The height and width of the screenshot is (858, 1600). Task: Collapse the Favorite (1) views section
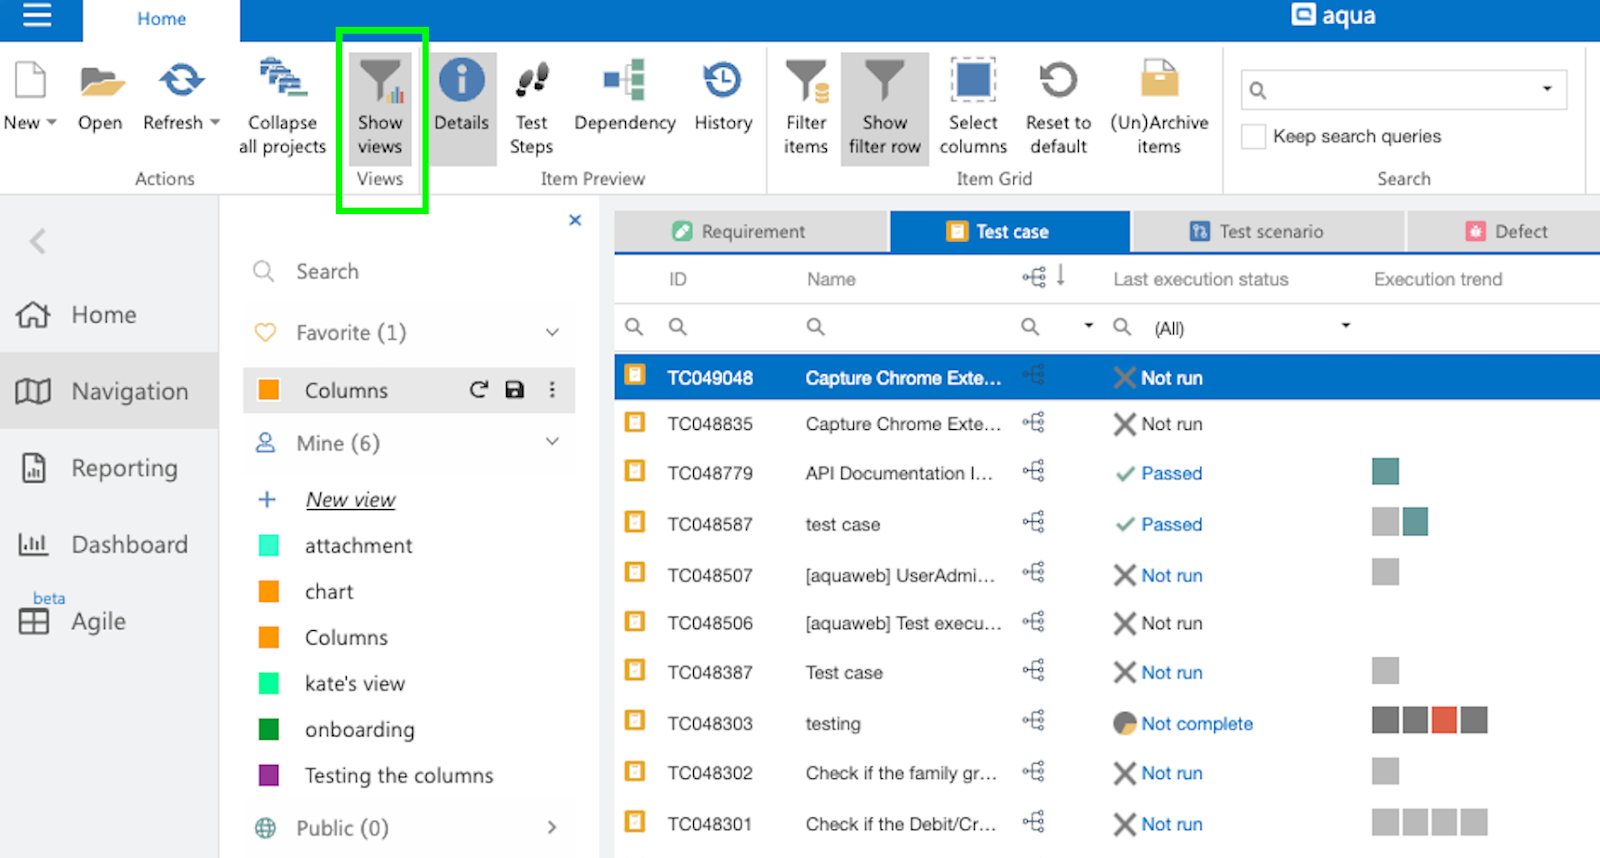[x=552, y=333]
